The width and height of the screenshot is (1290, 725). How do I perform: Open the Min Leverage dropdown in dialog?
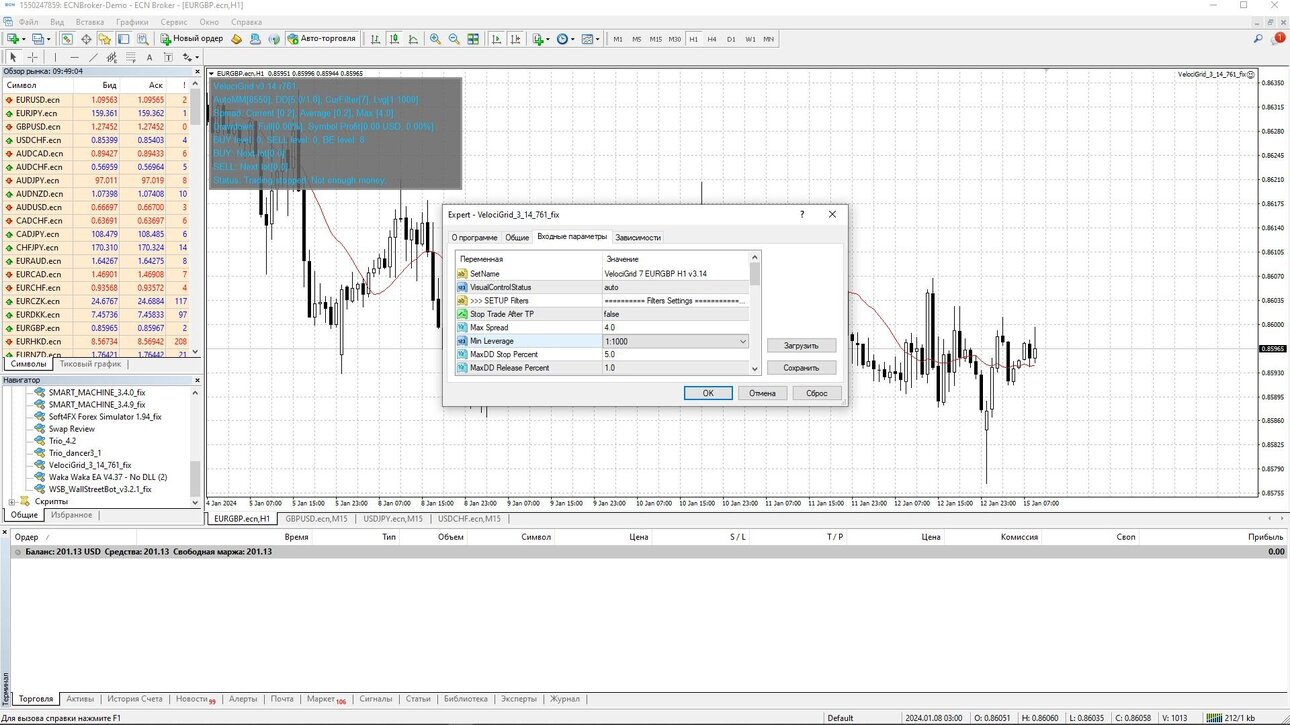tap(742, 341)
